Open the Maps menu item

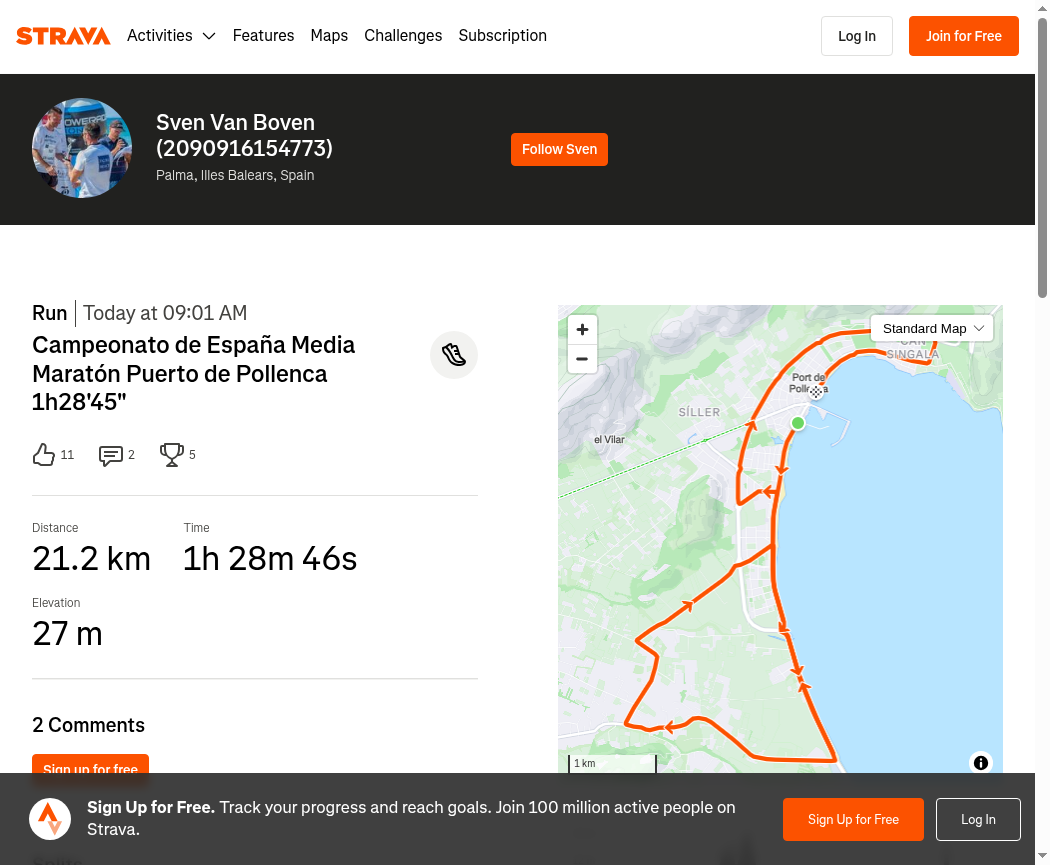pyautogui.click(x=329, y=35)
